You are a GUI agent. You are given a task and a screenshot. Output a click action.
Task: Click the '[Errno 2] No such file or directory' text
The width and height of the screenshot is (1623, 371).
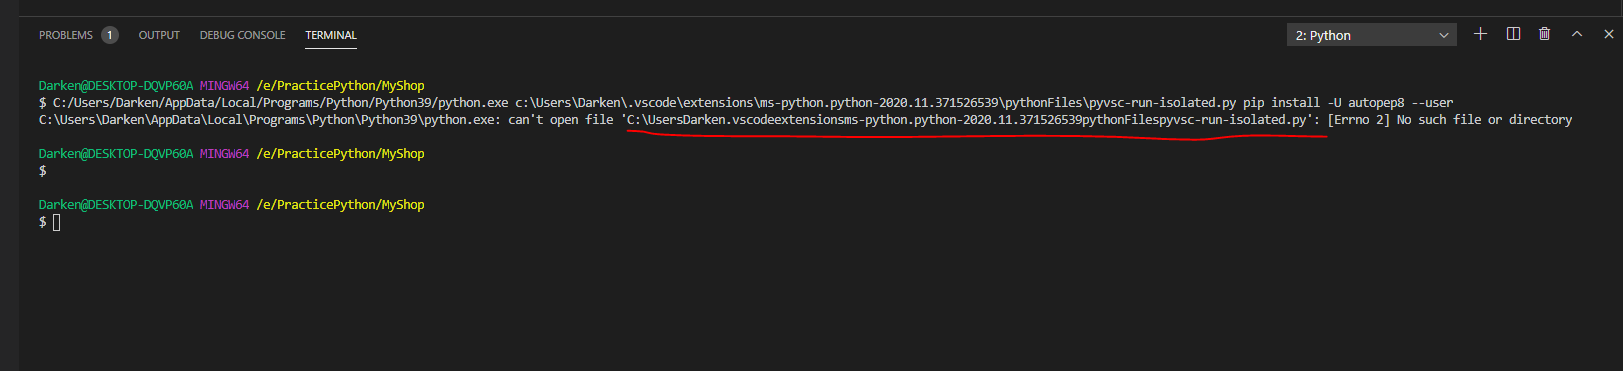click(1450, 120)
